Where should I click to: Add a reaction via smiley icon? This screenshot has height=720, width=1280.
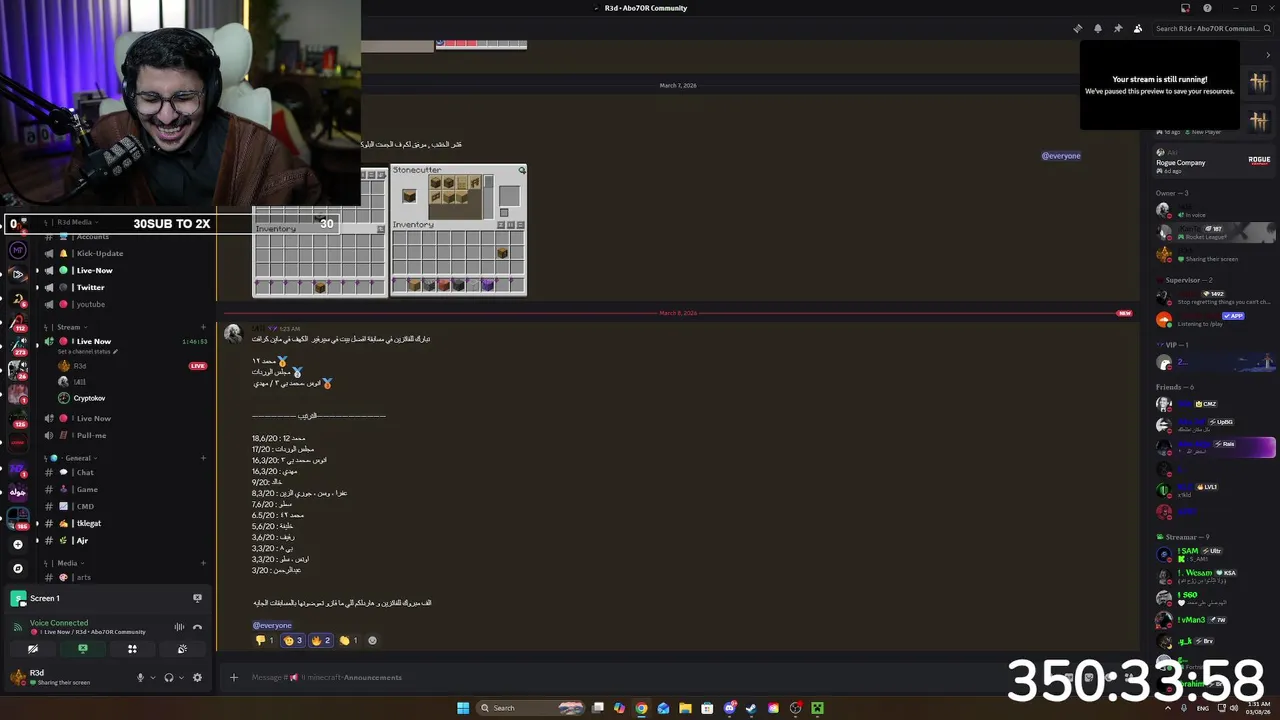click(x=372, y=640)
